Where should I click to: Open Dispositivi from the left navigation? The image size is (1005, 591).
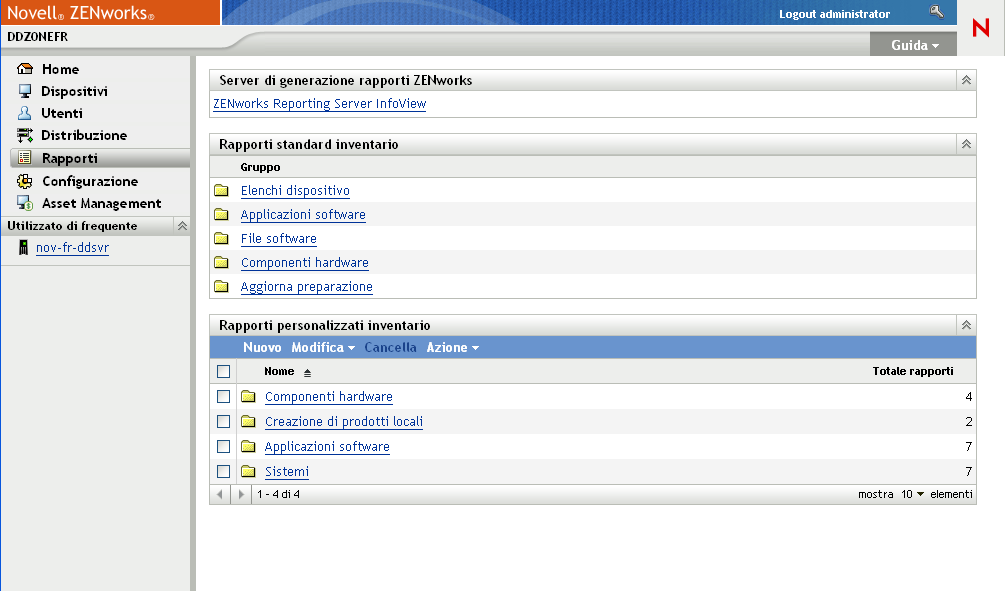(x=23, y=90)
